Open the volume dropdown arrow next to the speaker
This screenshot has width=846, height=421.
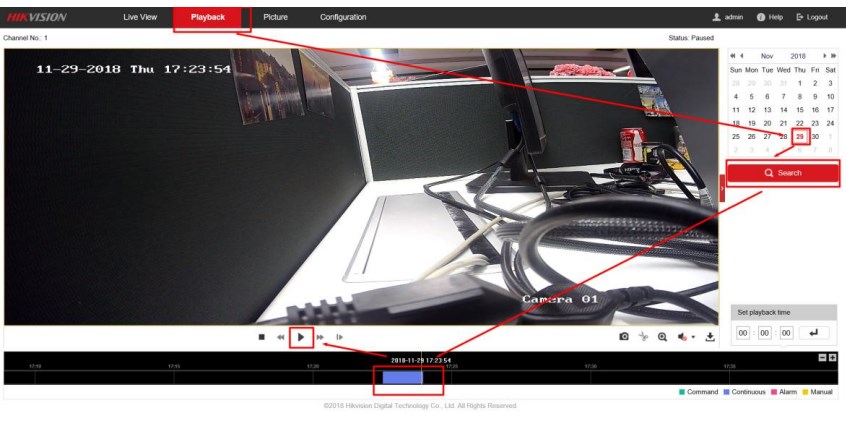pos(693,339)
